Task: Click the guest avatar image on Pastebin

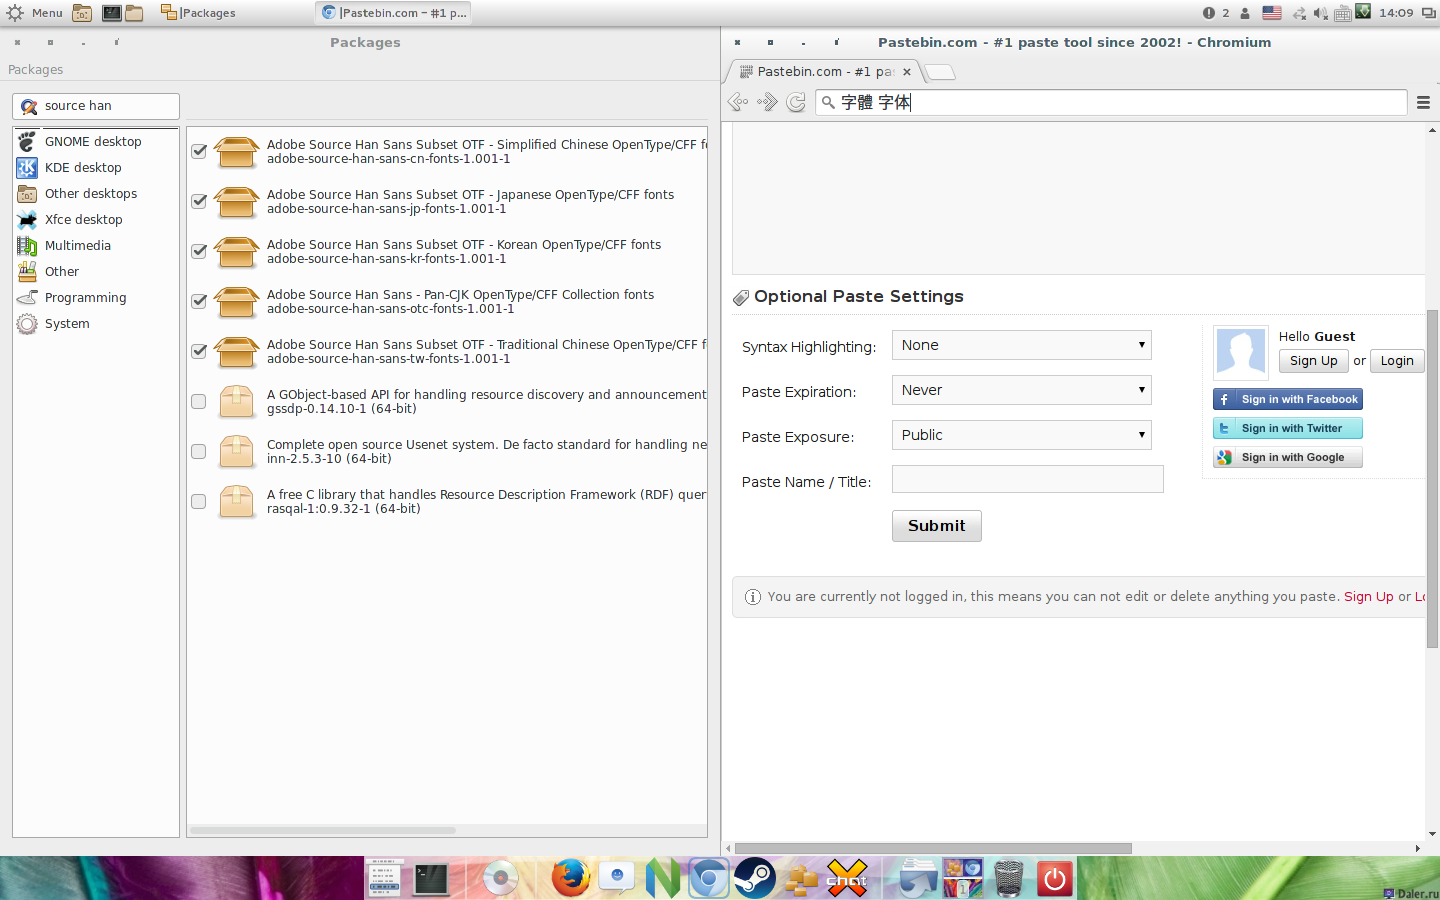Action: tap(1241, 353)
